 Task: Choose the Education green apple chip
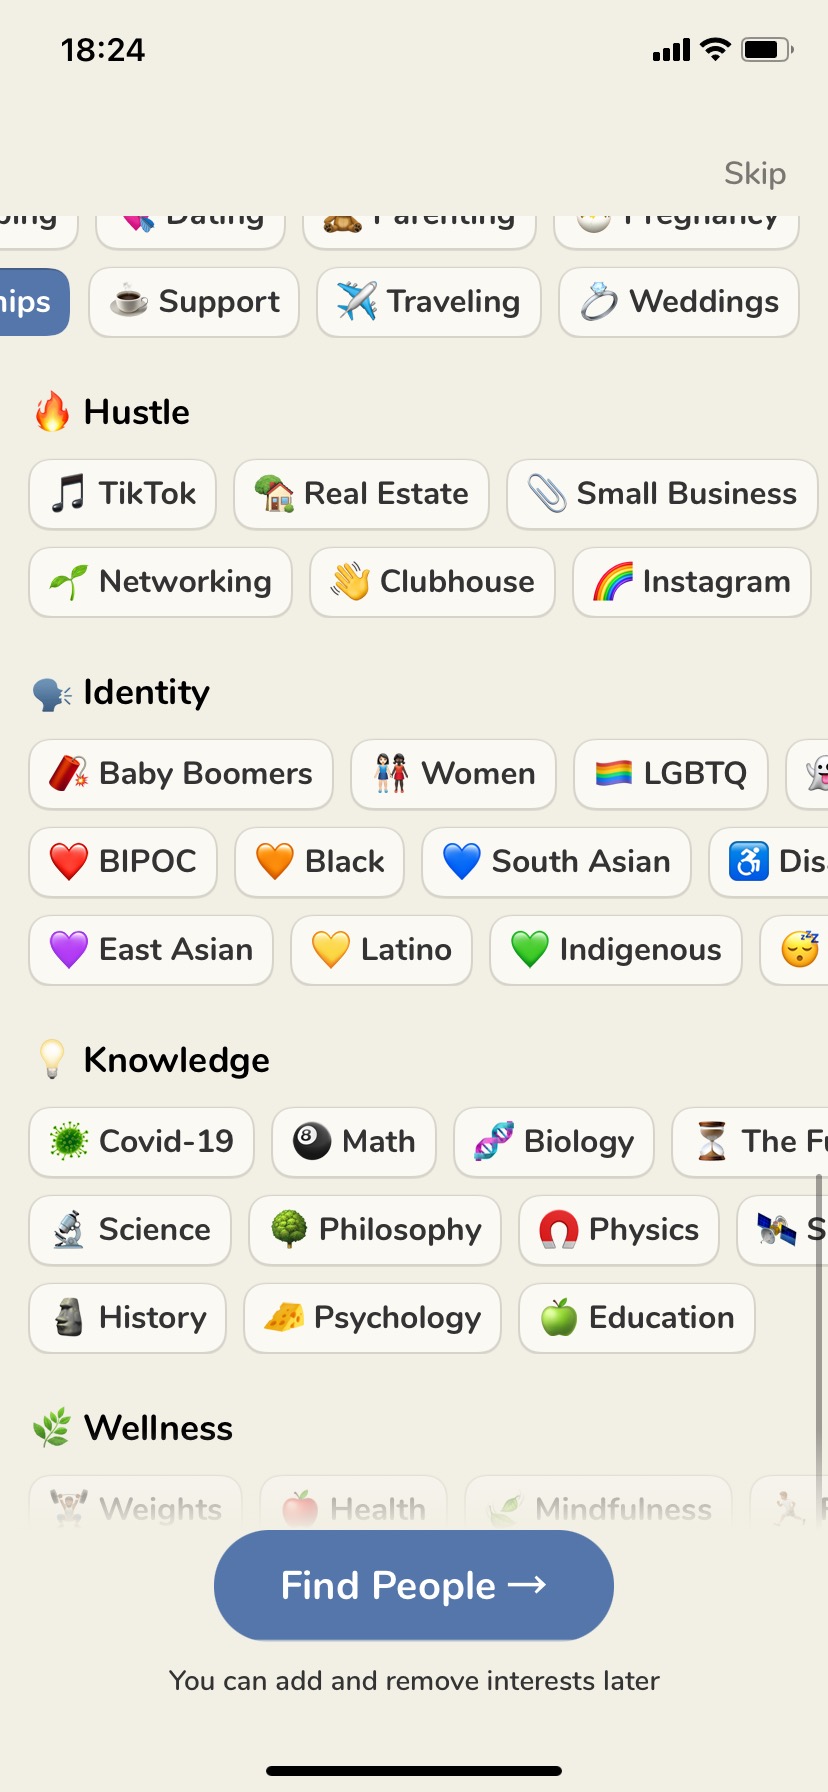point(637,1318)
